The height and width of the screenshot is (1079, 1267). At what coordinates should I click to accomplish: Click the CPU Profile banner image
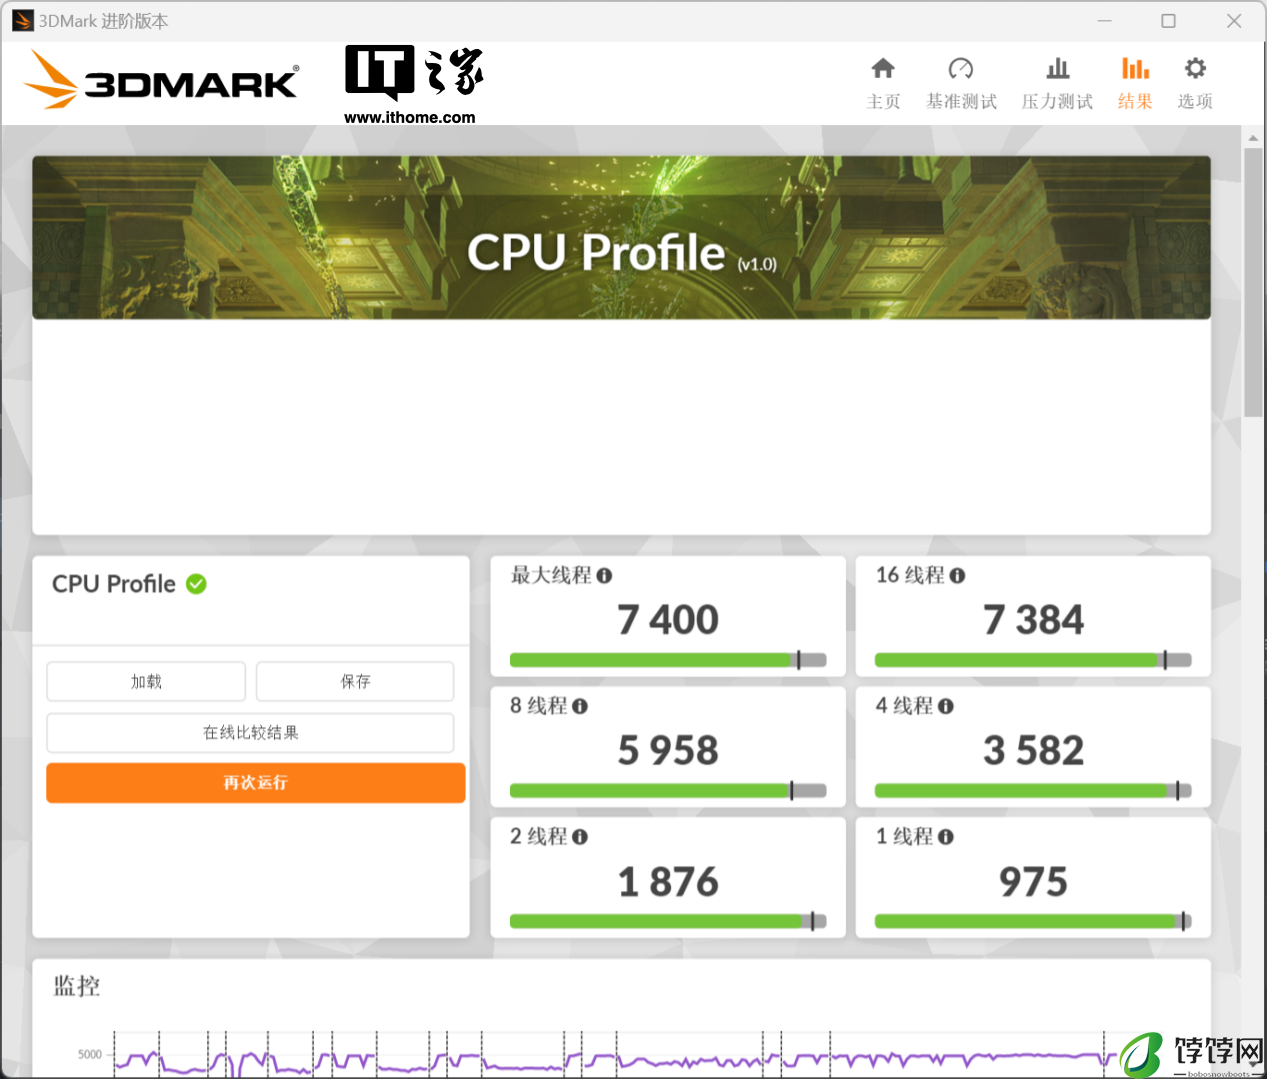coord(621,238)
